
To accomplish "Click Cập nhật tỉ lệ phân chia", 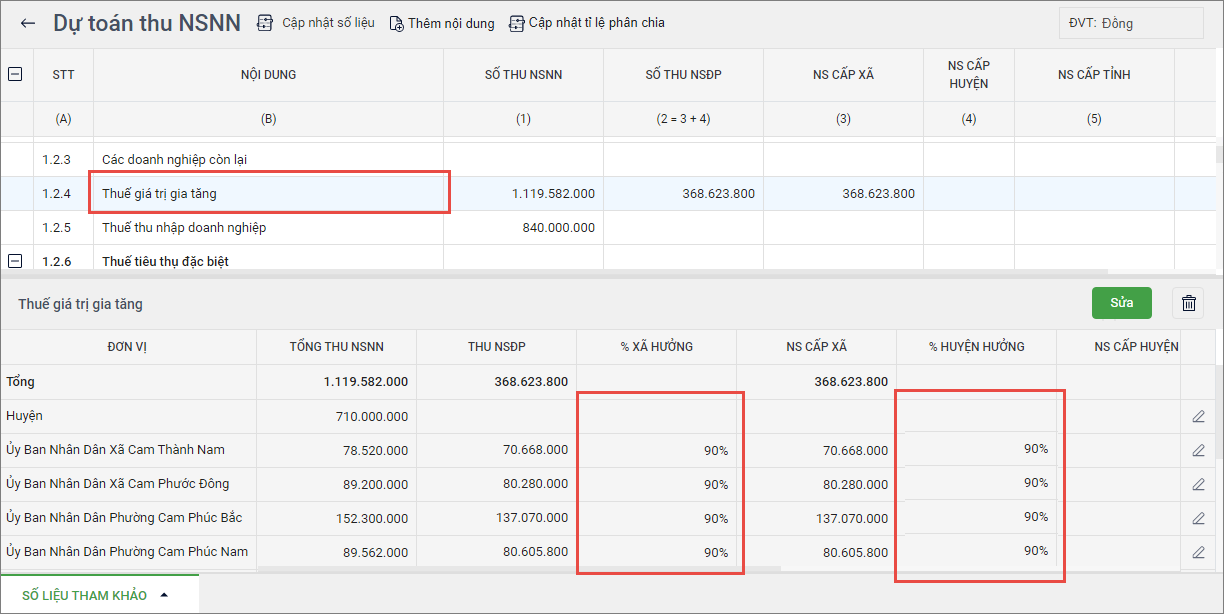I will click(x=587, y=23).
